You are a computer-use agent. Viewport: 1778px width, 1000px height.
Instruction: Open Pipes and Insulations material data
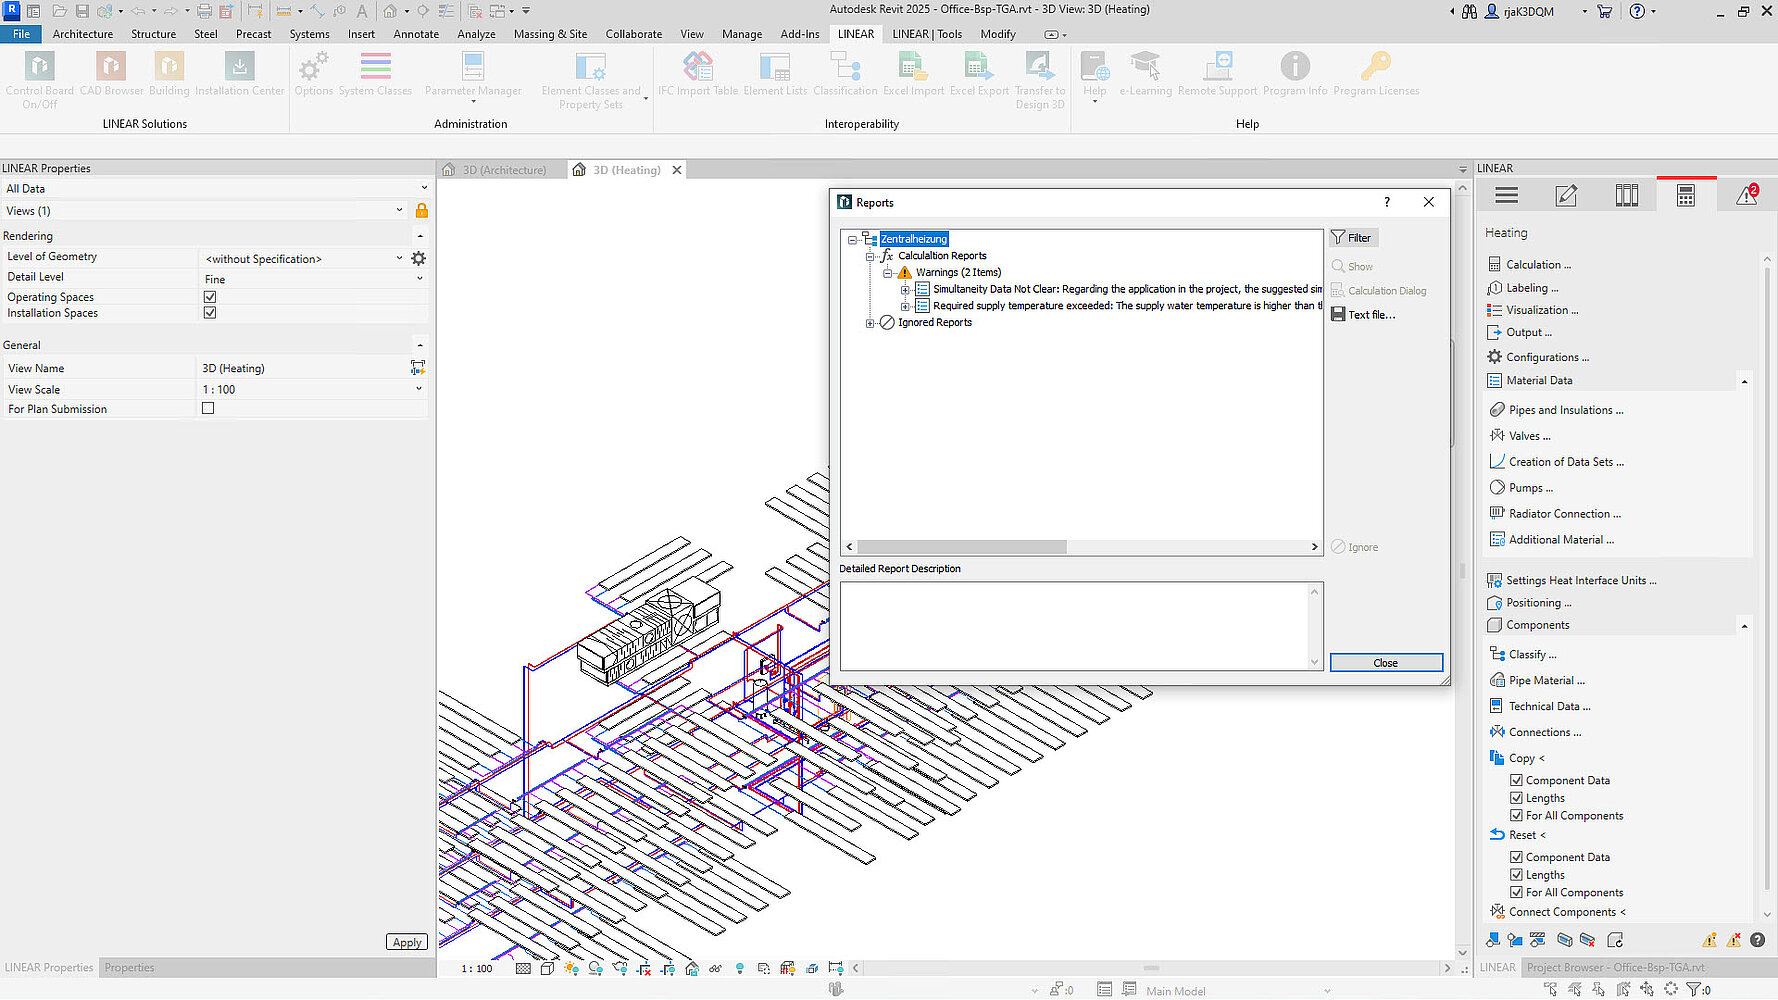point(1566,410)
